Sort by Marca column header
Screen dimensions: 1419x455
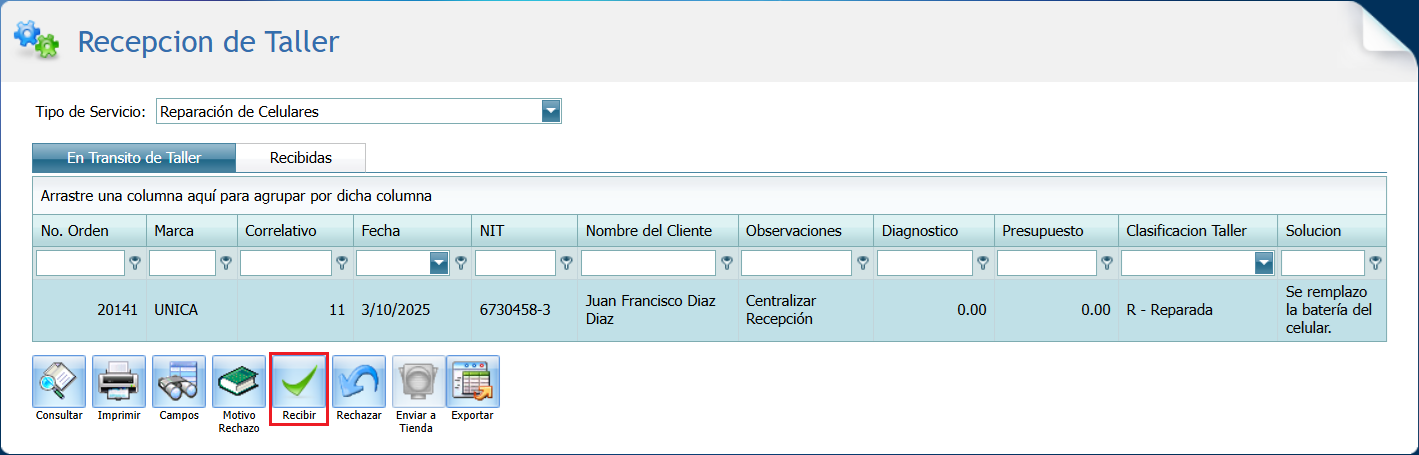tap(192, 230)
